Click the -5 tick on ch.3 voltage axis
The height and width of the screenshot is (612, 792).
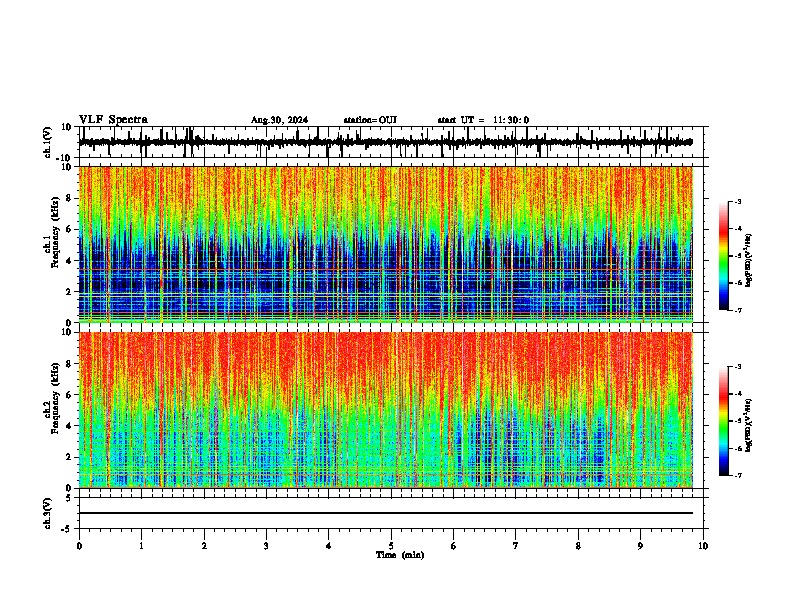pyautogui.click(x=68, y=529)
